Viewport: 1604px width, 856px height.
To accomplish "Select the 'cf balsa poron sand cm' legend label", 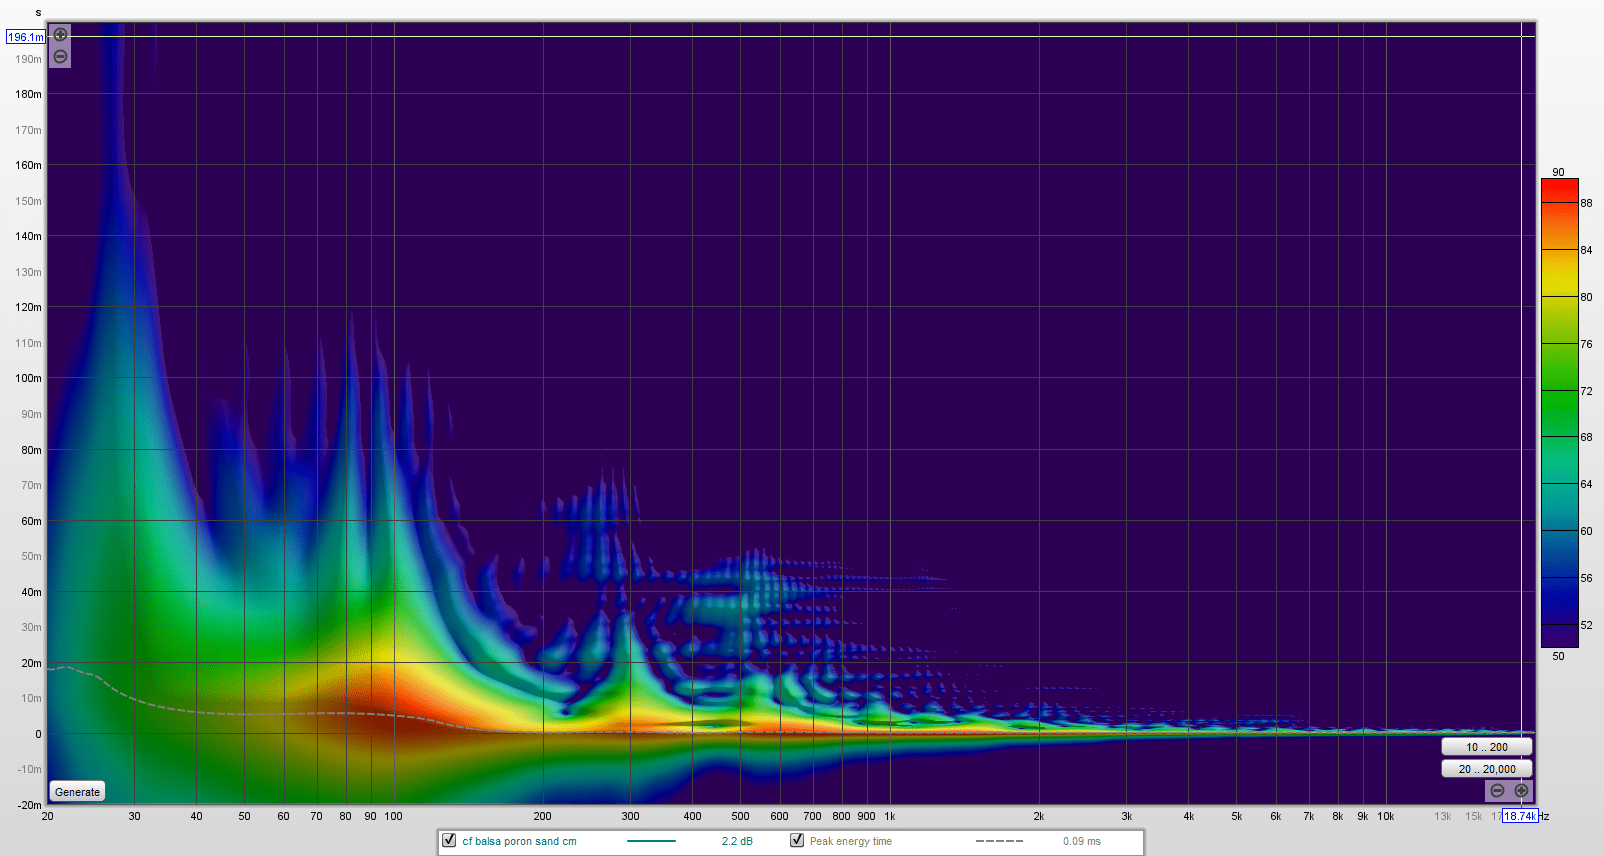I will coord(519,841).
